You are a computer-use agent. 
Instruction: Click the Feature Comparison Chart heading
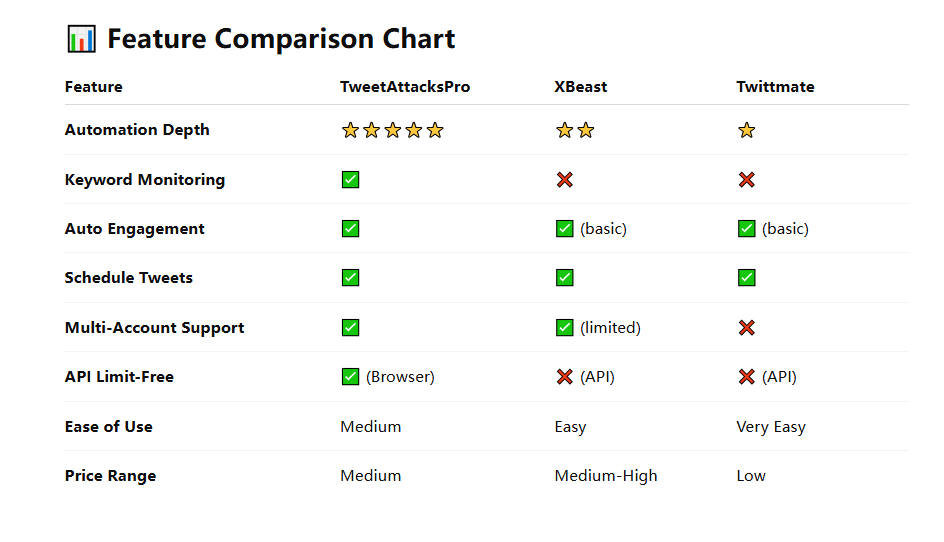tap(281, 39)
